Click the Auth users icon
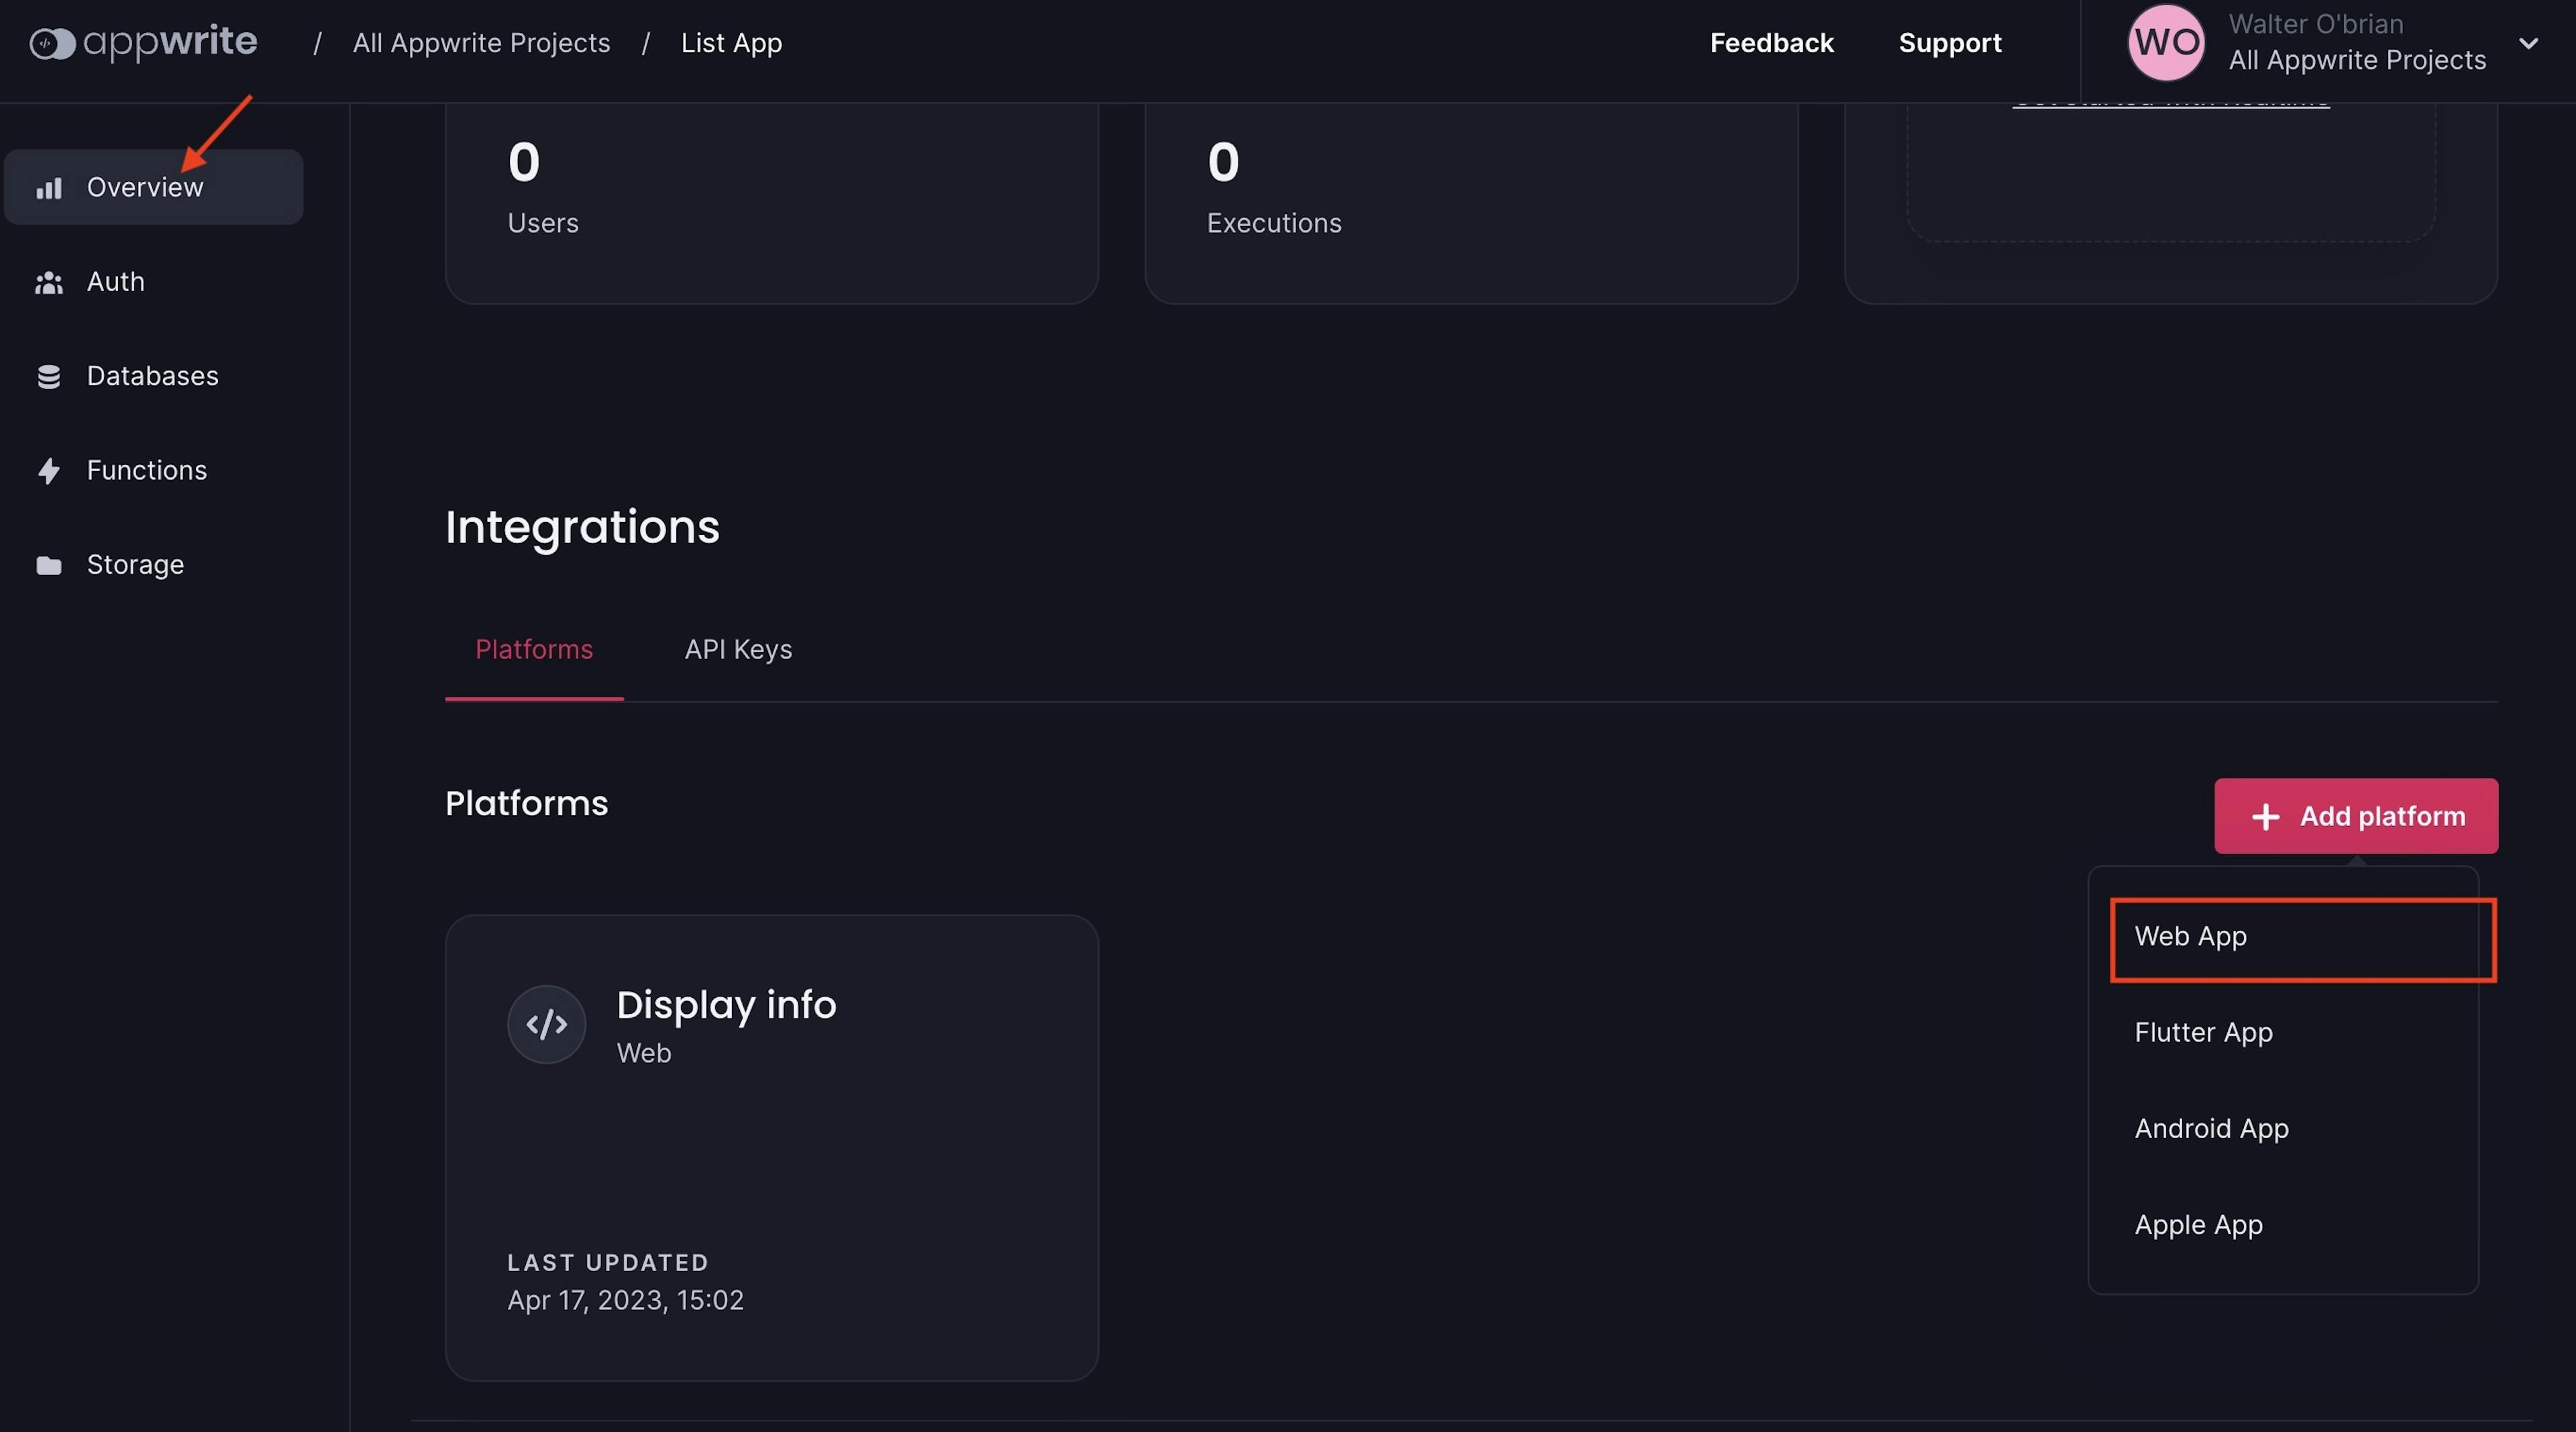This screenshot has height=1432, width=2576. tap(49, 283)
